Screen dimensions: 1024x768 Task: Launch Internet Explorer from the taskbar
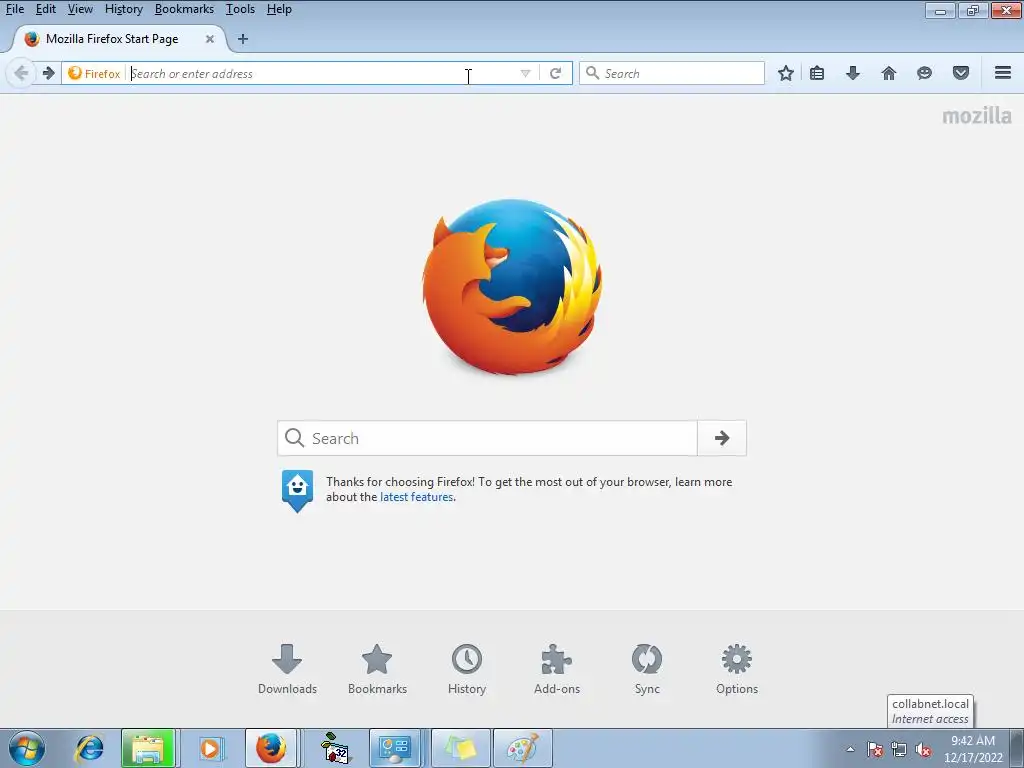(89, 748)
